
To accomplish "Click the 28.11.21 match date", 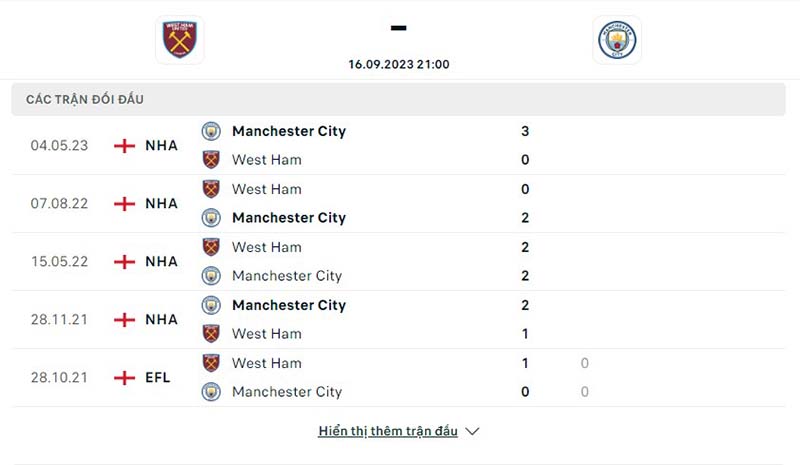I will 59,320.
